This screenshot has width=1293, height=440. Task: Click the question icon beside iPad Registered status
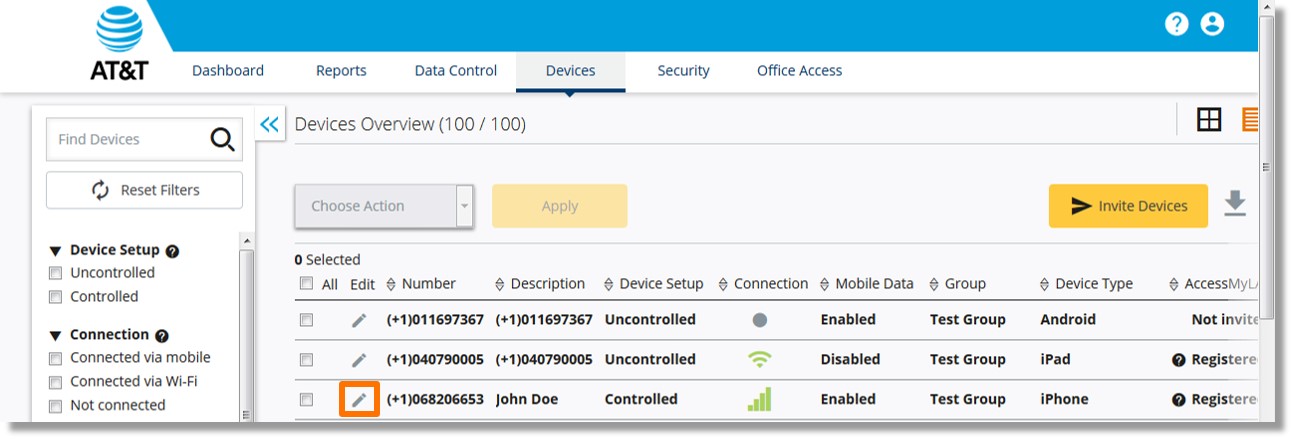1179,360
